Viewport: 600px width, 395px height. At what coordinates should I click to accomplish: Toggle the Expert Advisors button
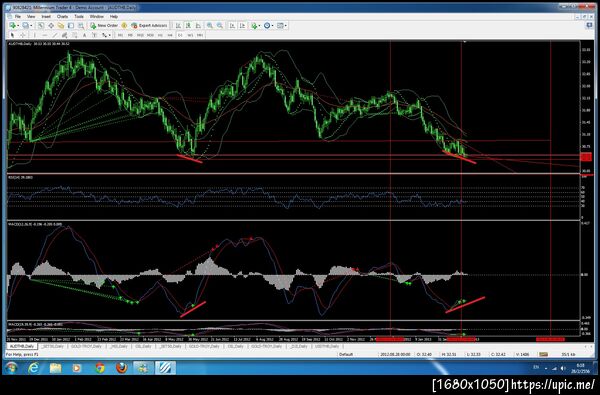(x=149, y=26)
